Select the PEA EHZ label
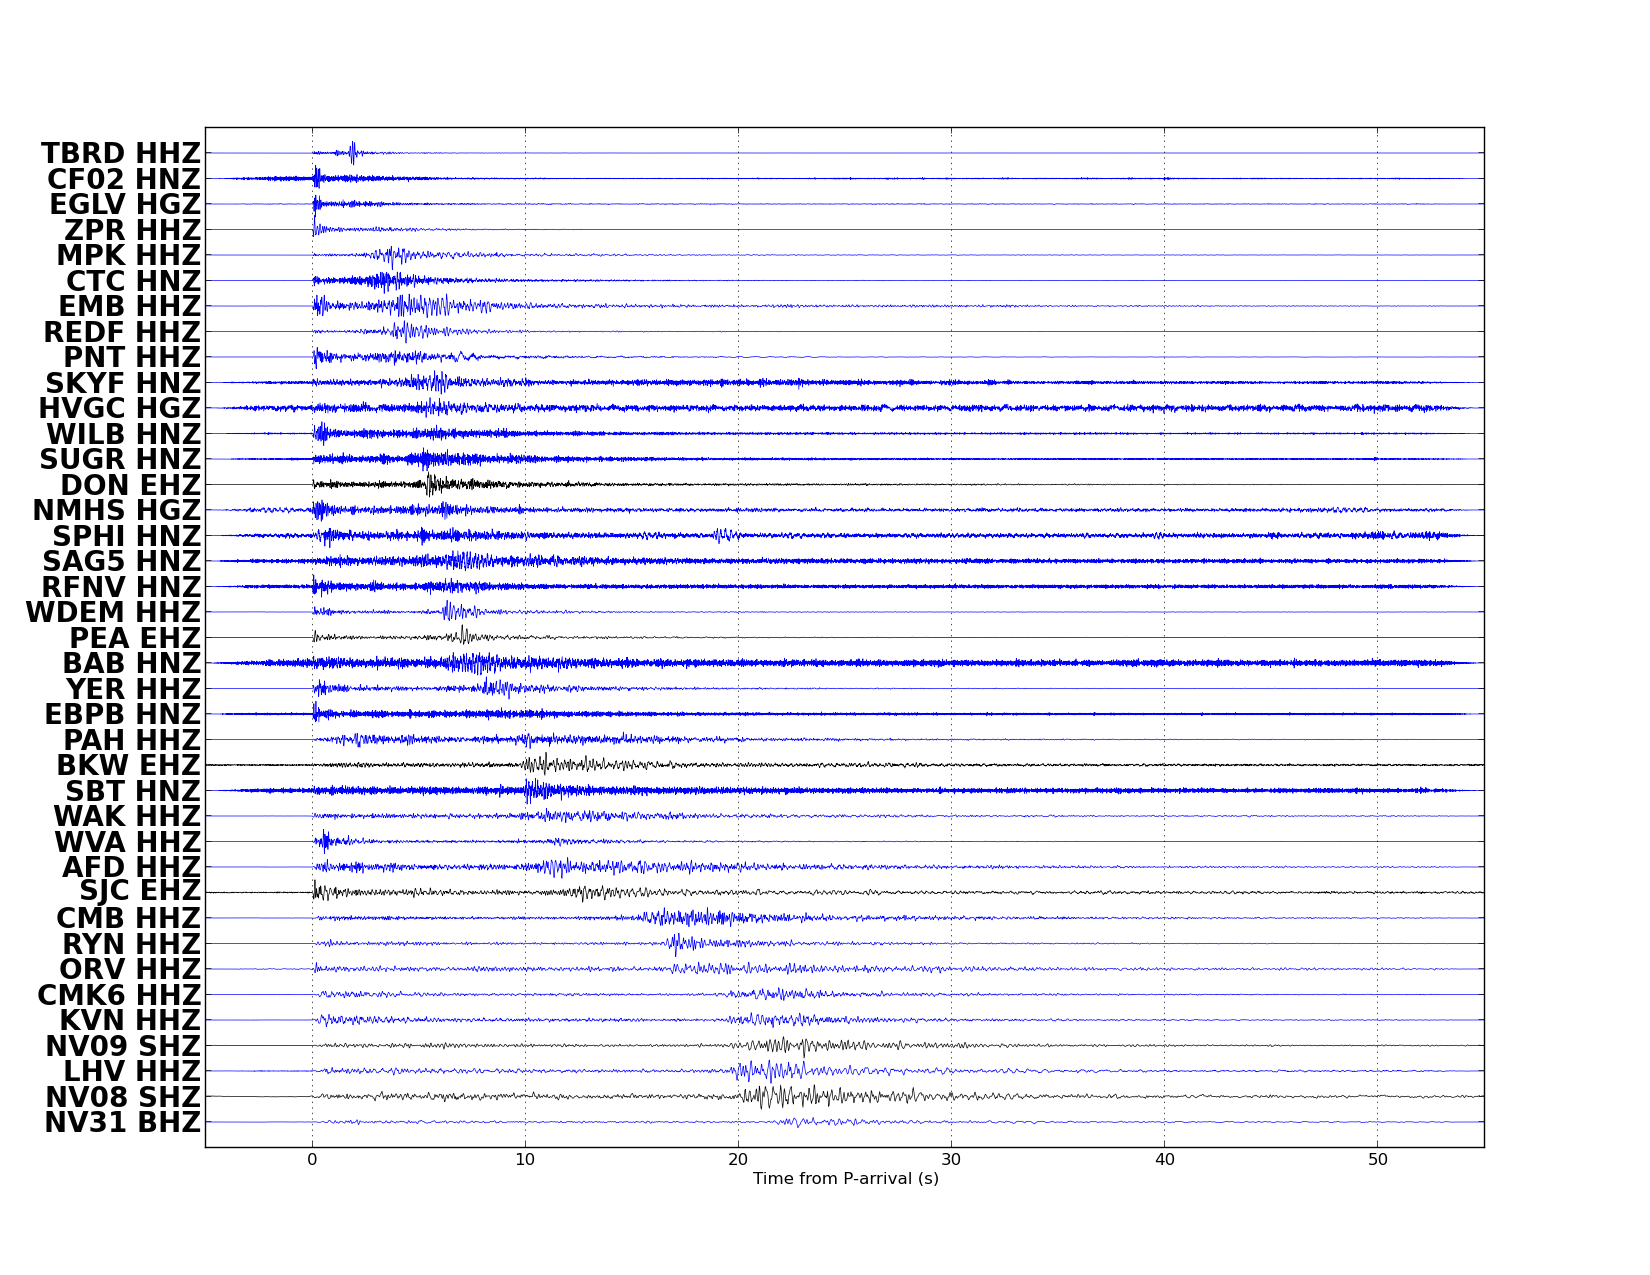This screenshot has height=1275, width=1650. [x=135, y=639]
